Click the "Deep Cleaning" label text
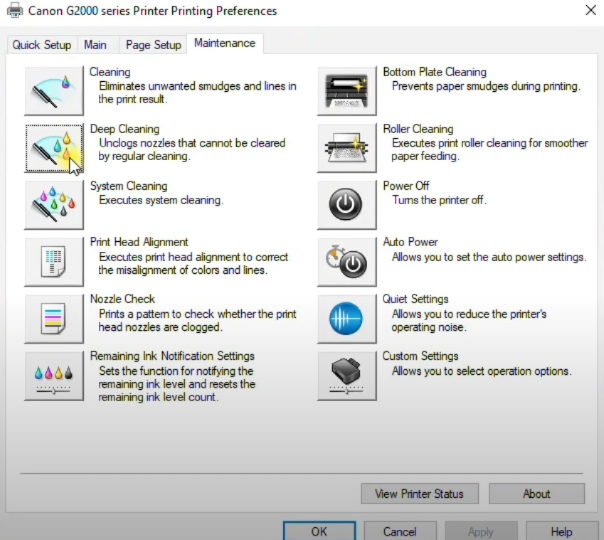This screenshot has height=540, width=604. (x=125, y=129)
